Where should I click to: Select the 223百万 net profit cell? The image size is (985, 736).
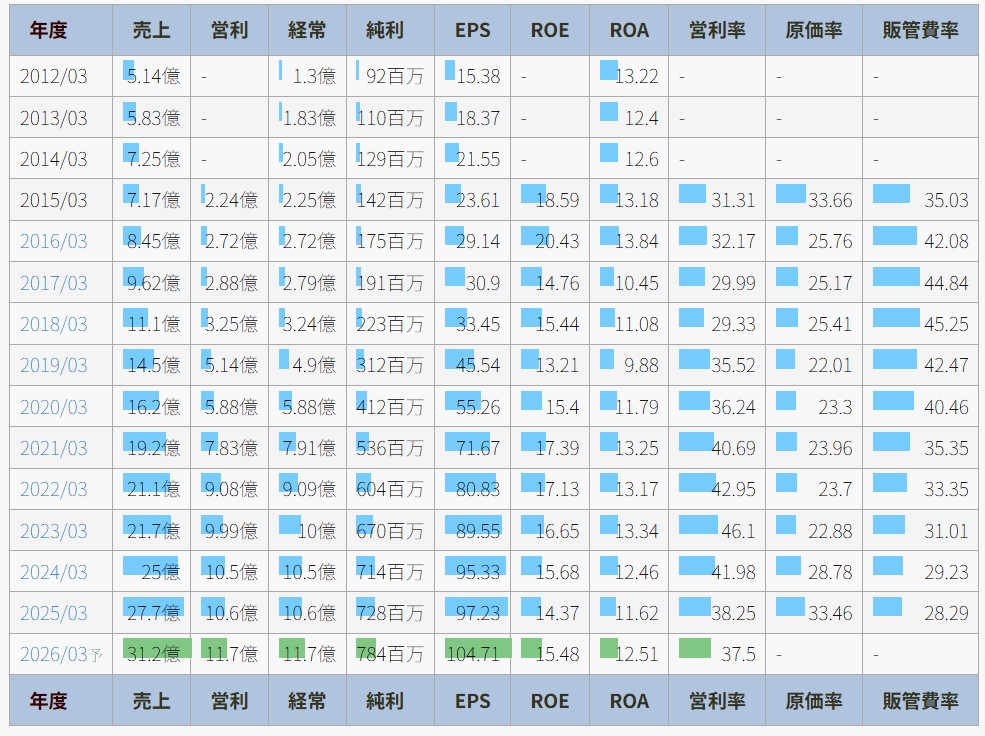click(390, 324)
